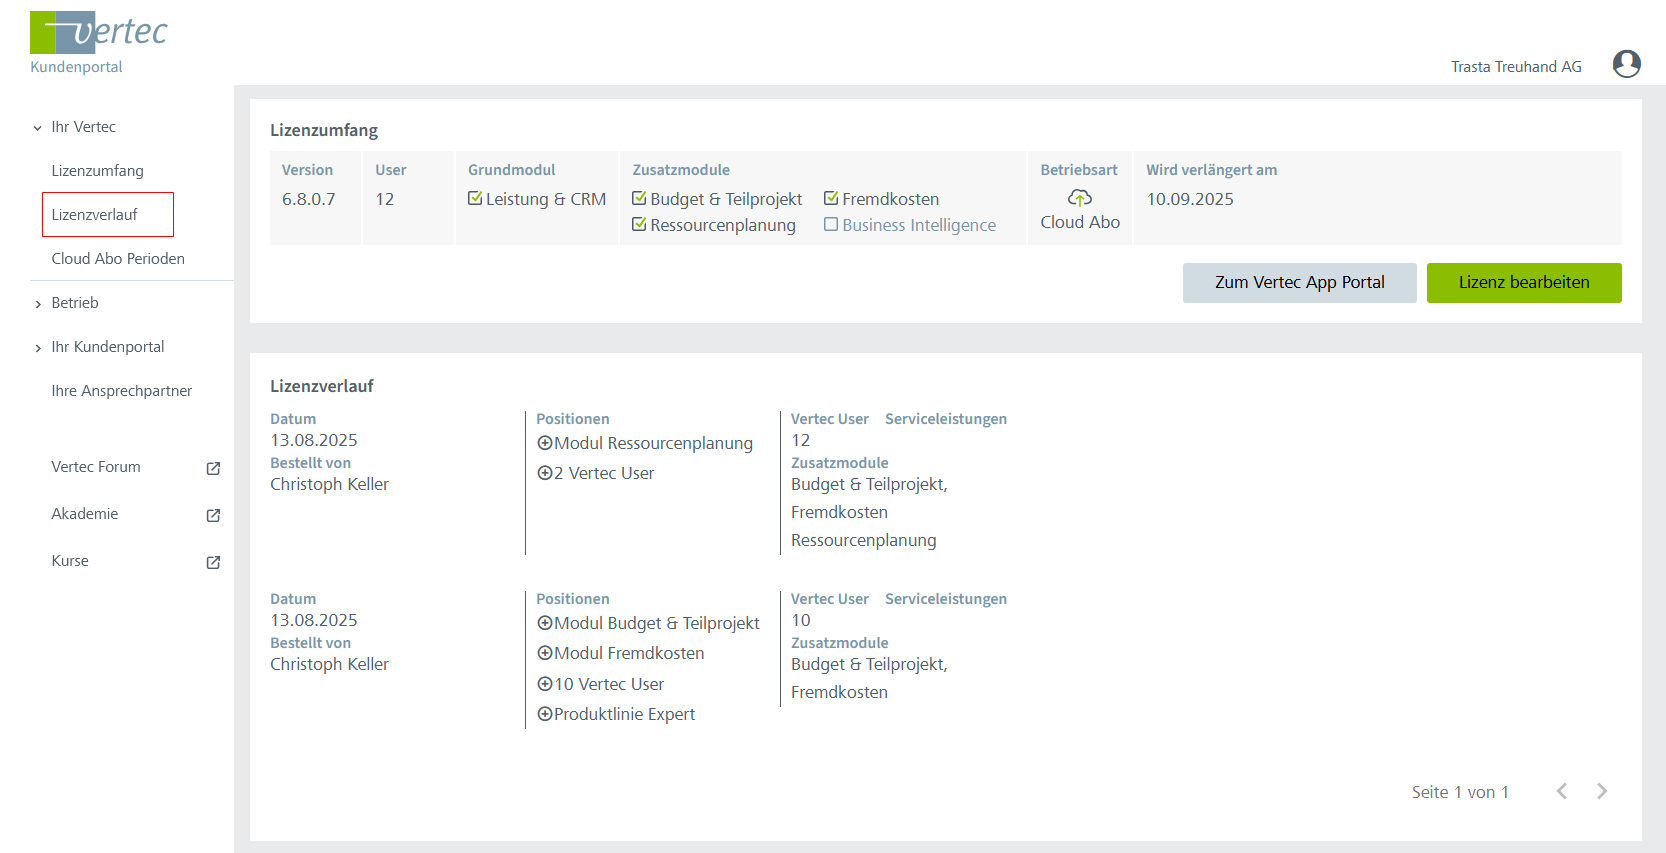1666x853 pixels.
Task: Open the Kurse link
Action: (x=70, y=561)
